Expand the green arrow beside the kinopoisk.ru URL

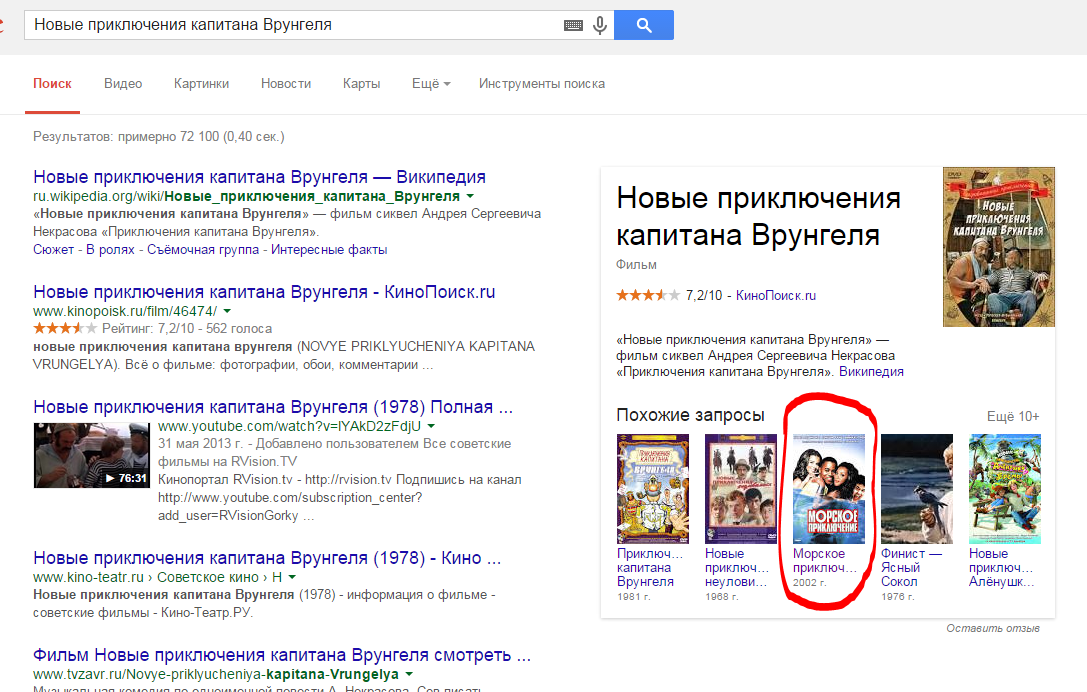point(241,312)
